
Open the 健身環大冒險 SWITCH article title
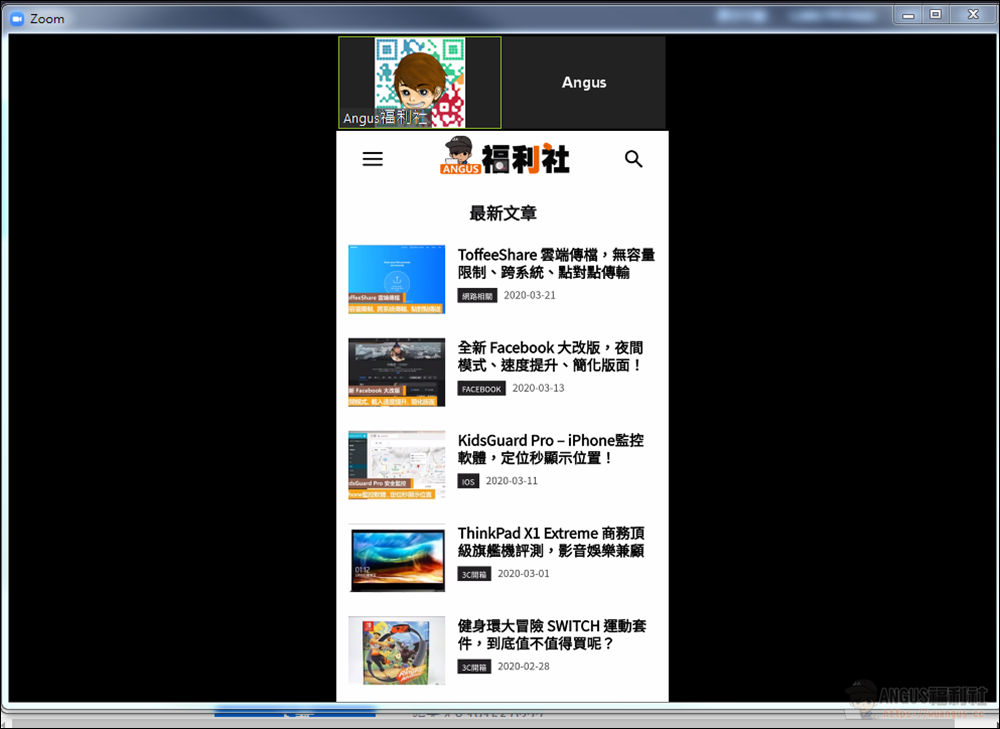coord(552,634)
